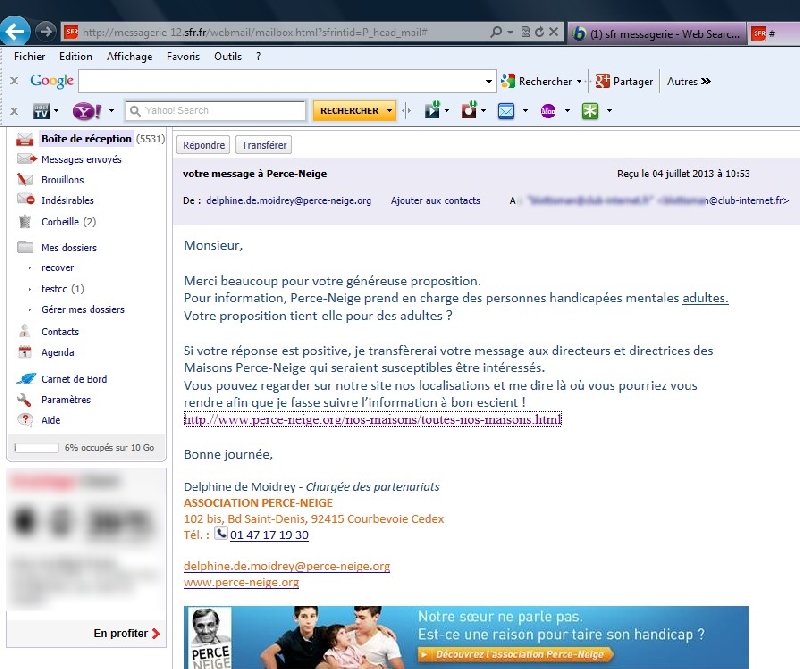The width and height of the screenshot is (800, 669).
Task: Open the red notification toolbar icon
Action: [x=469, y=110]
